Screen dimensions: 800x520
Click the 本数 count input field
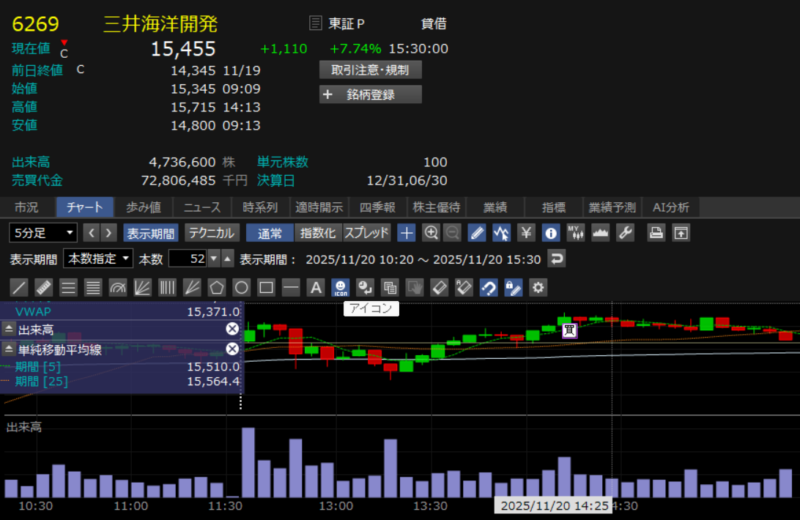click(187, 259)
